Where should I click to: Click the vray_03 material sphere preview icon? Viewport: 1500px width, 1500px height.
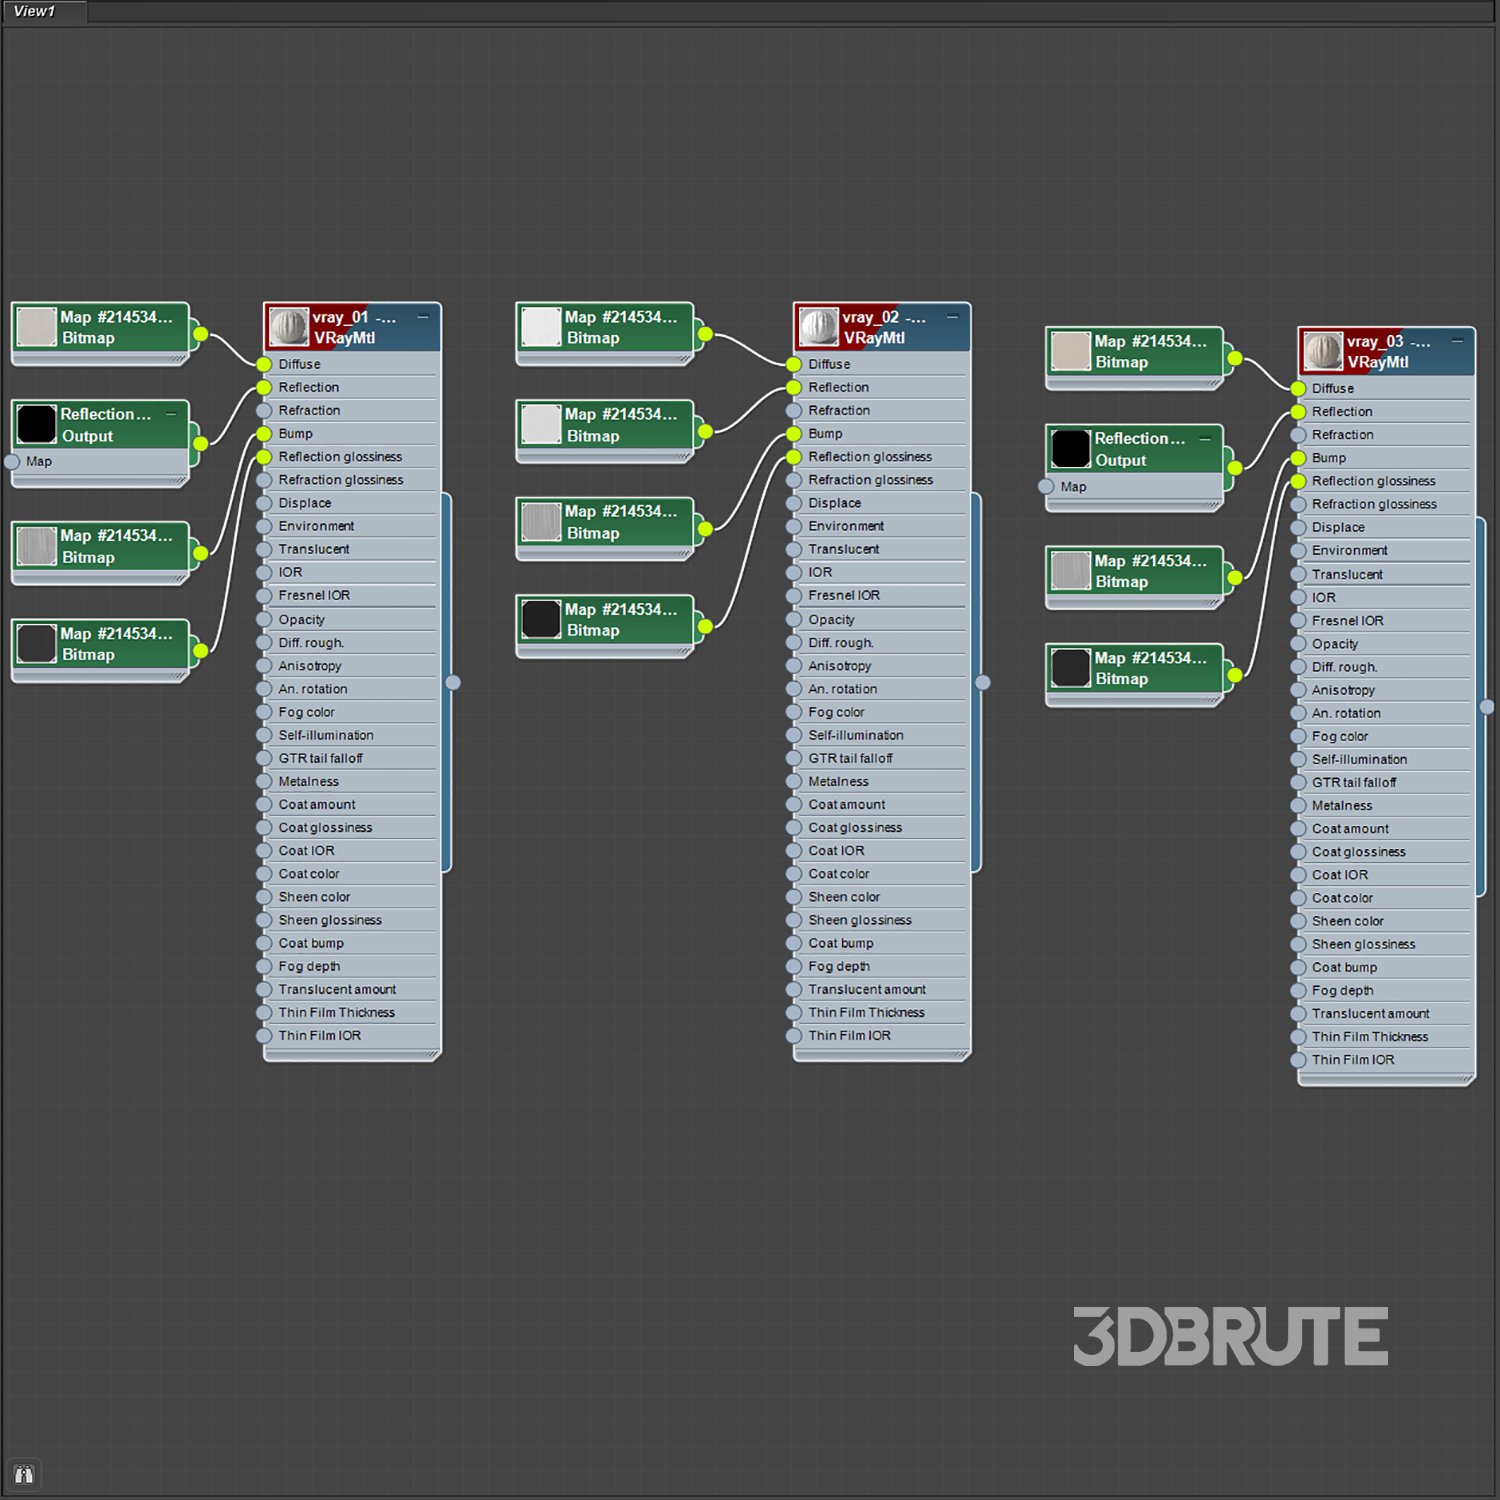(x=1322, y=351)
